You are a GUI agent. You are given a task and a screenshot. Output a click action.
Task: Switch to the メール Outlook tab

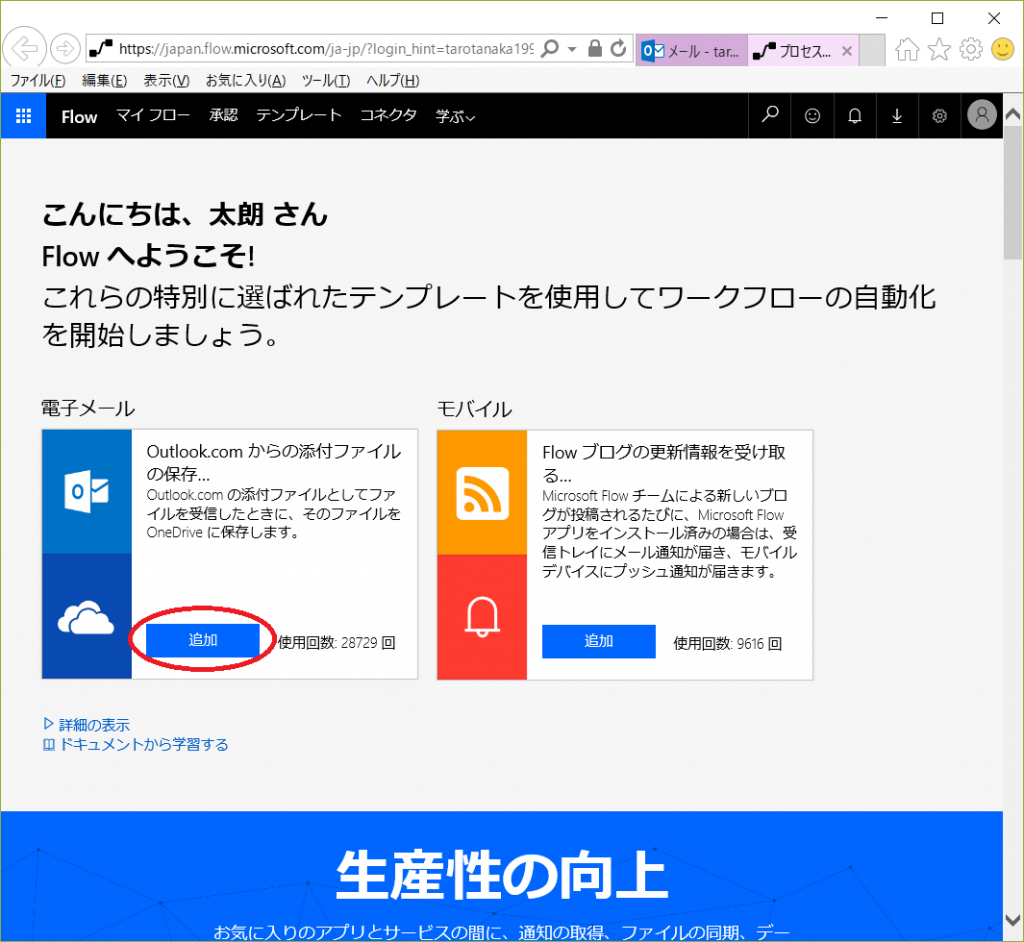coord(691,51)
